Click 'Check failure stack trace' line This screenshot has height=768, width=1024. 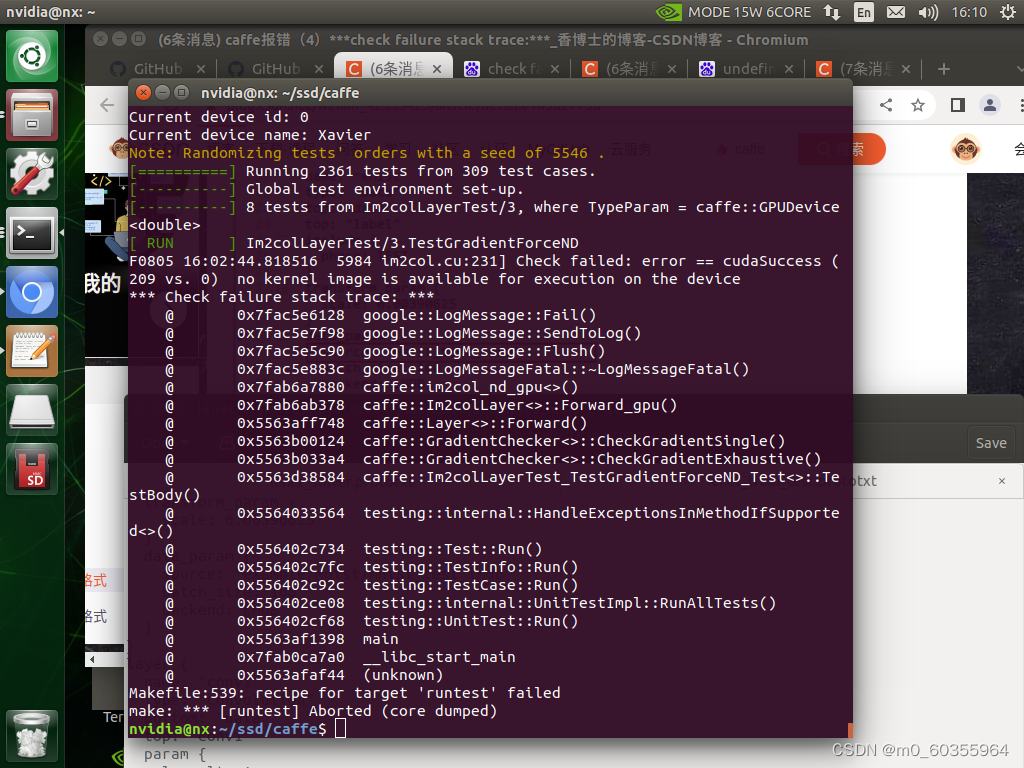pyautogui.click(x=281, y=297)
